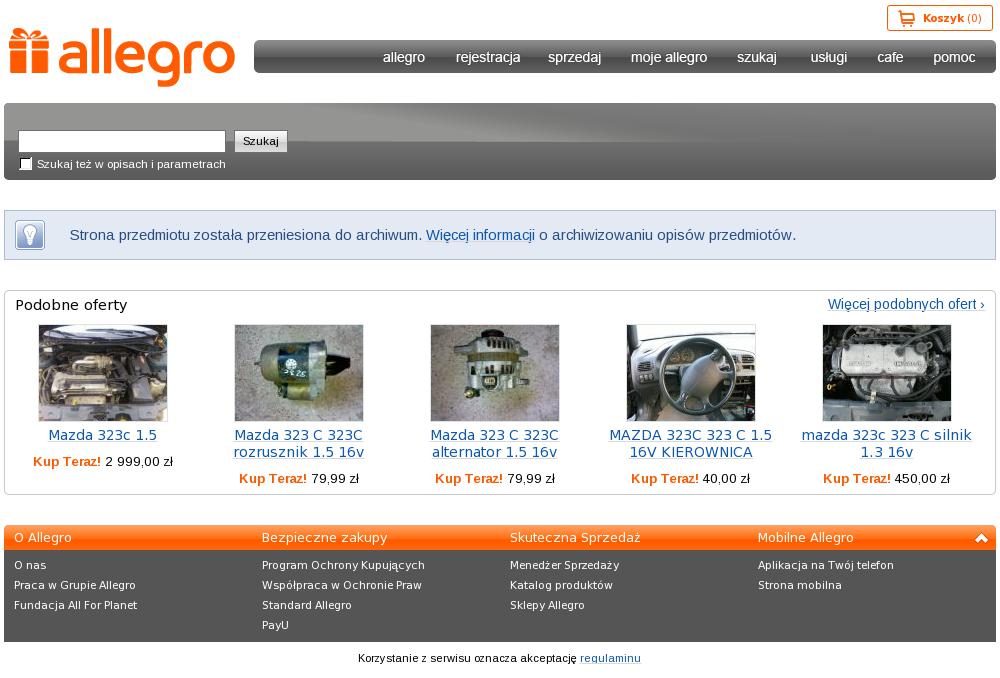Open Współpraca w Ochronie Praw link
The height and width of the screenshot is (678, 1000).
click(x=342, y=585)
